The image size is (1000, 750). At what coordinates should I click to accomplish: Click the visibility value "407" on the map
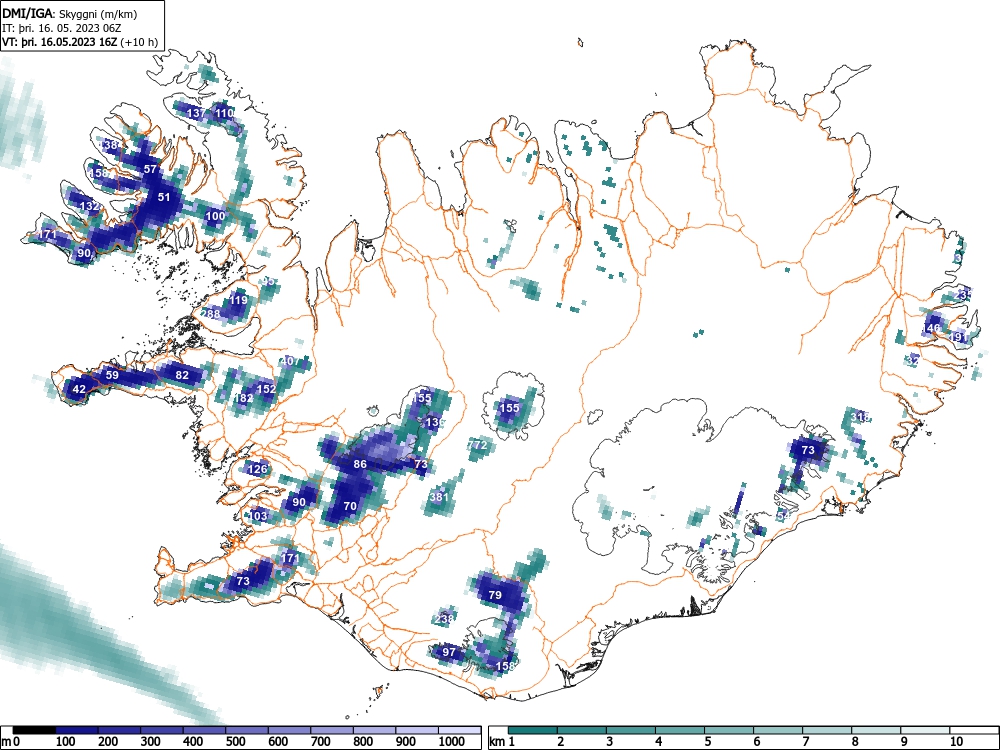pos(290,362)
